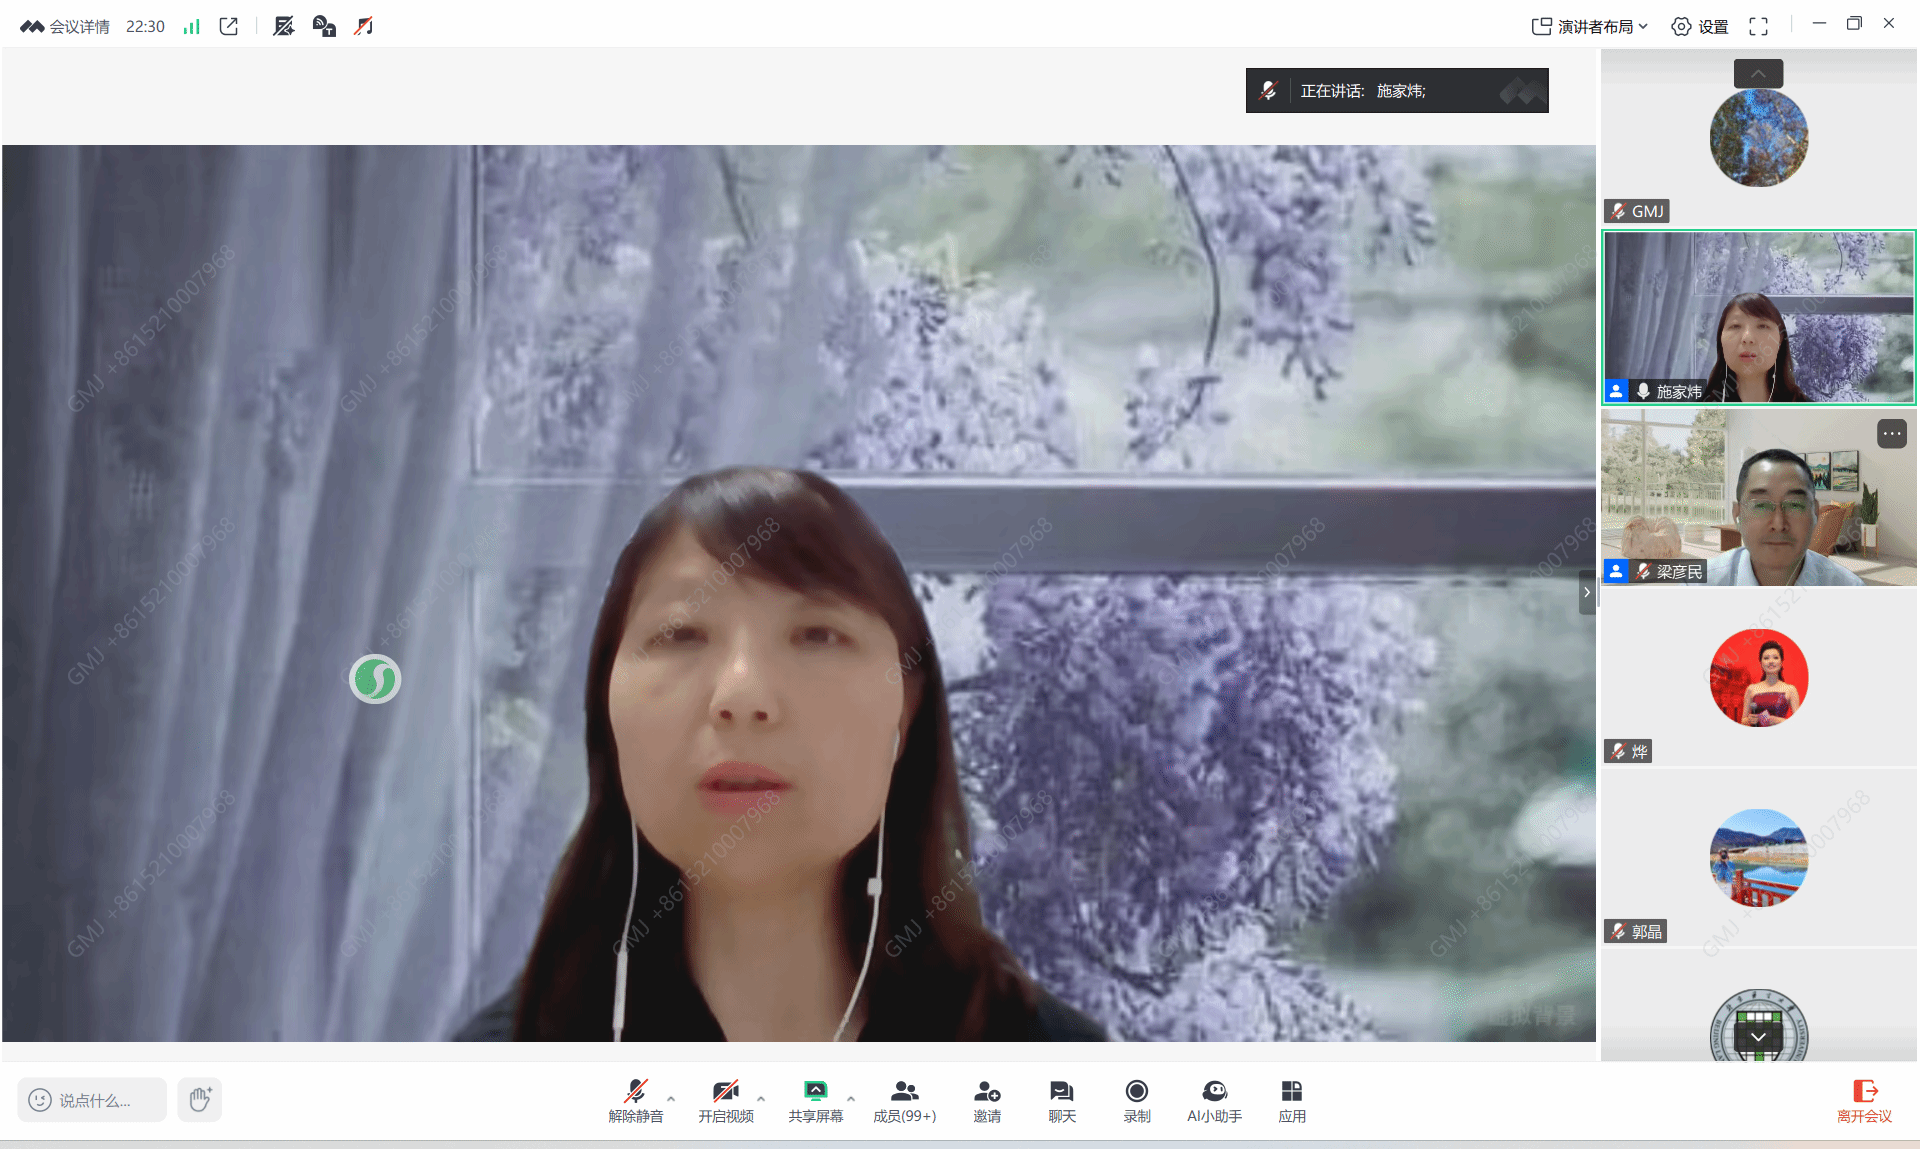Raise hand using the hand icon
The width and height of the screenshot is (1920, 1149).
[200, 1099]
